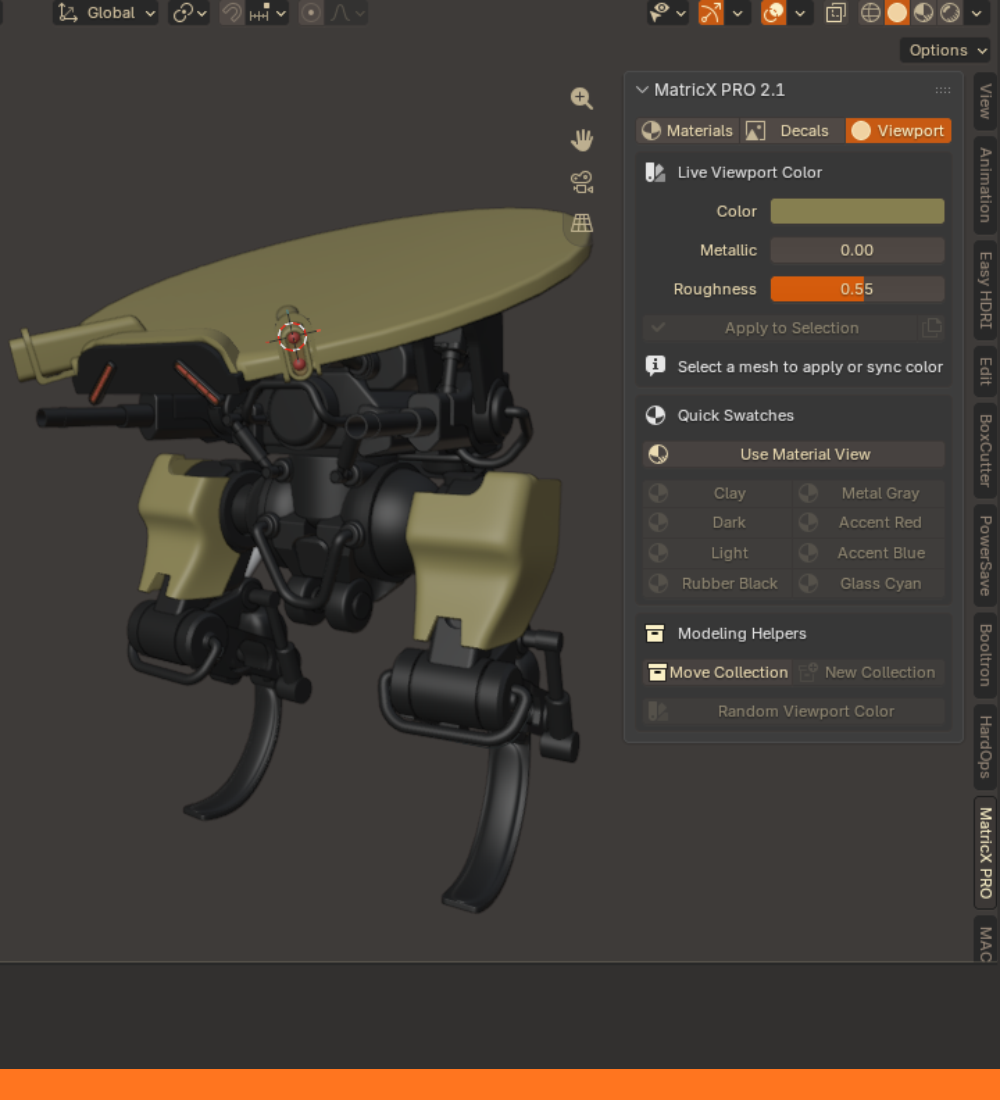Screen dimensions: 1000x1100
Task: Open the View sidebar tab
Action: (x=986, y=102)
